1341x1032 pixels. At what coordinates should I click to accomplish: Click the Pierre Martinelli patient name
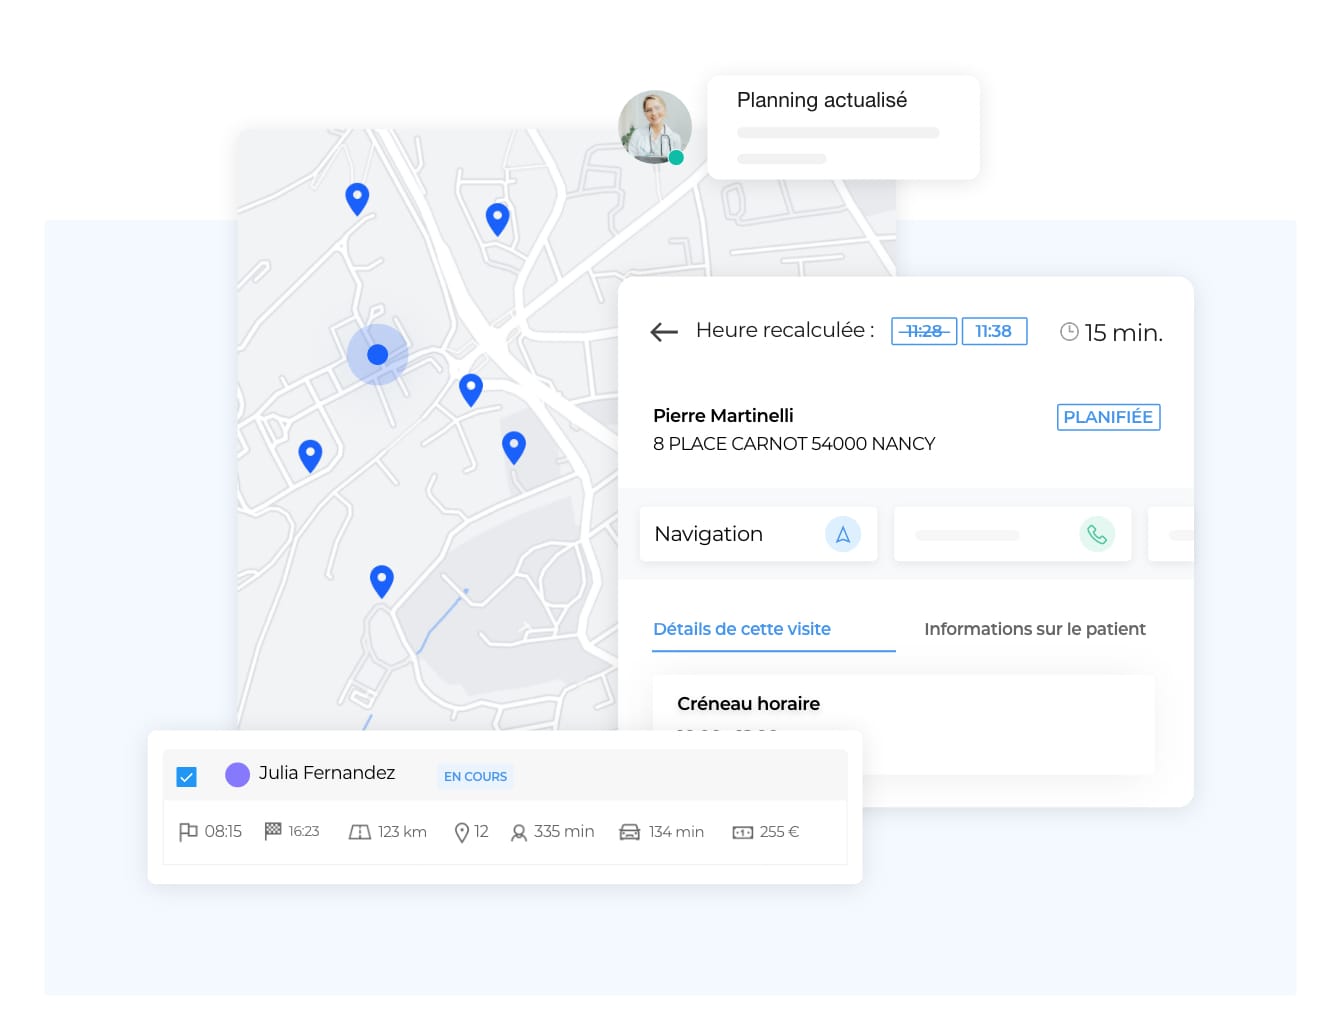[x=723, y=415]
